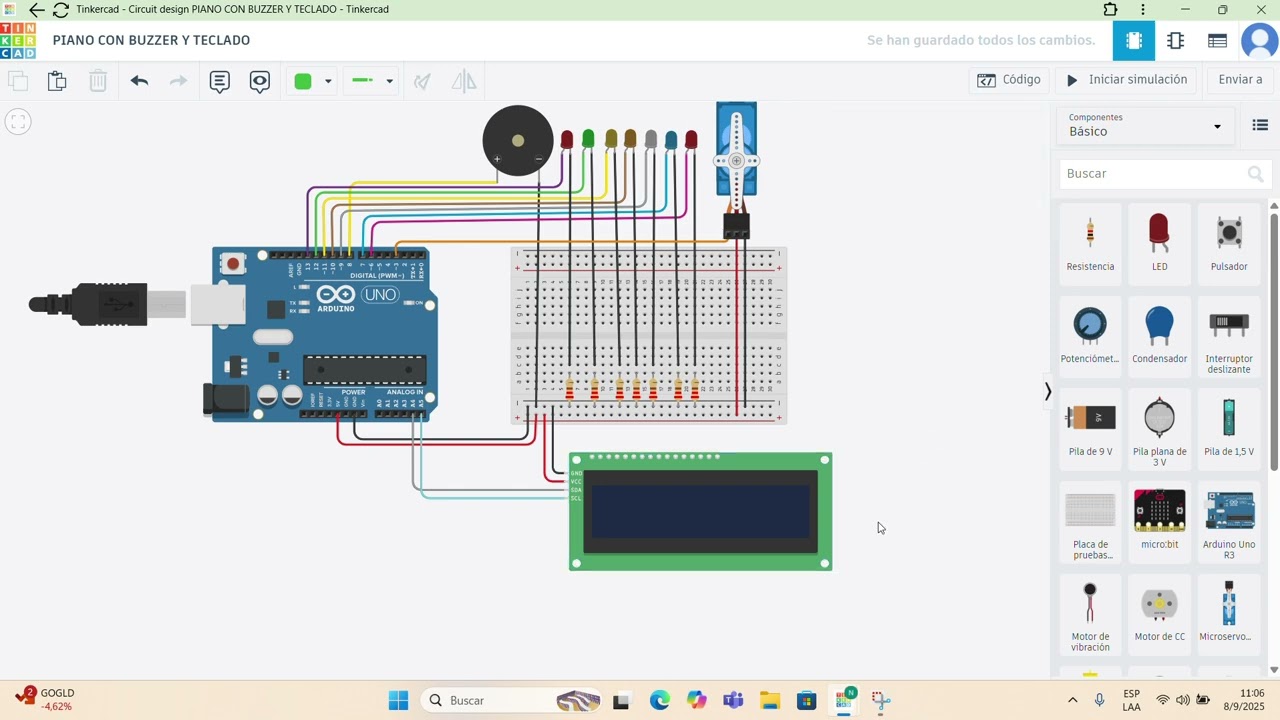
Task: Click the mirror flip icon
Action: click(x=464, y=81)
